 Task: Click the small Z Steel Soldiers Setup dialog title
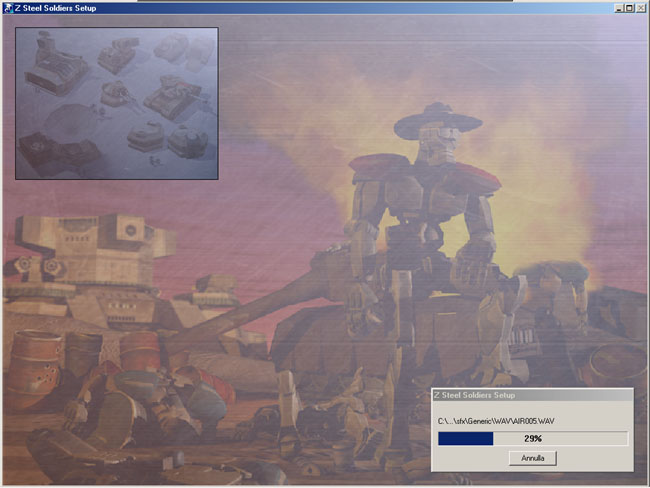coord(474,395)
